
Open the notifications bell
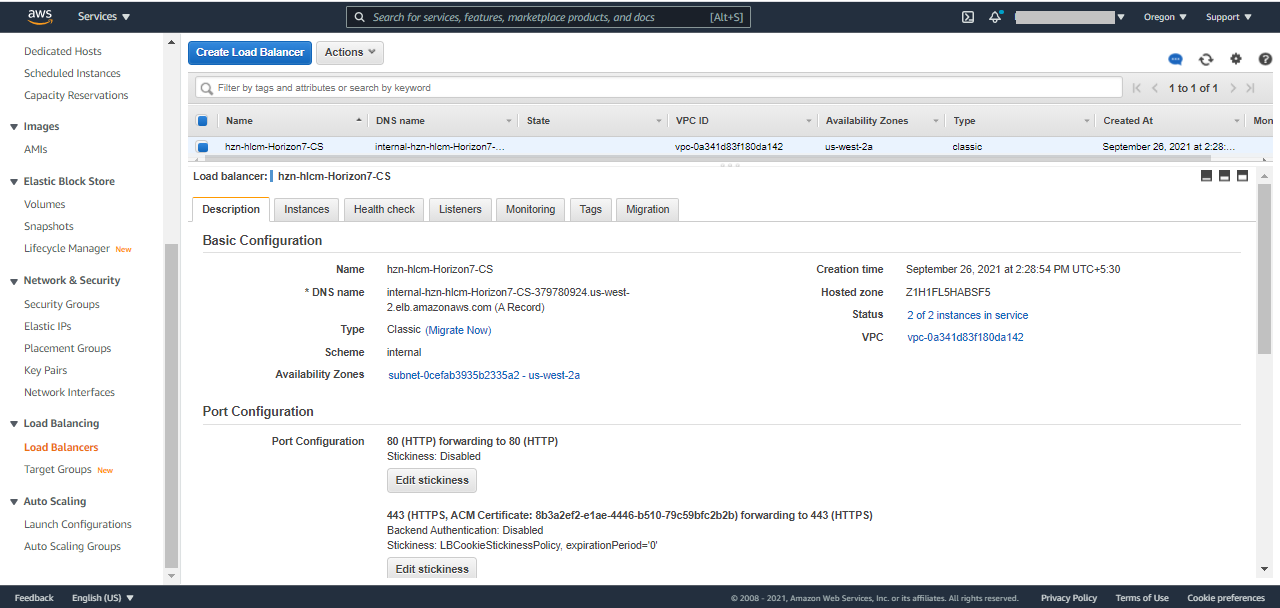click(x=994, y=16)
